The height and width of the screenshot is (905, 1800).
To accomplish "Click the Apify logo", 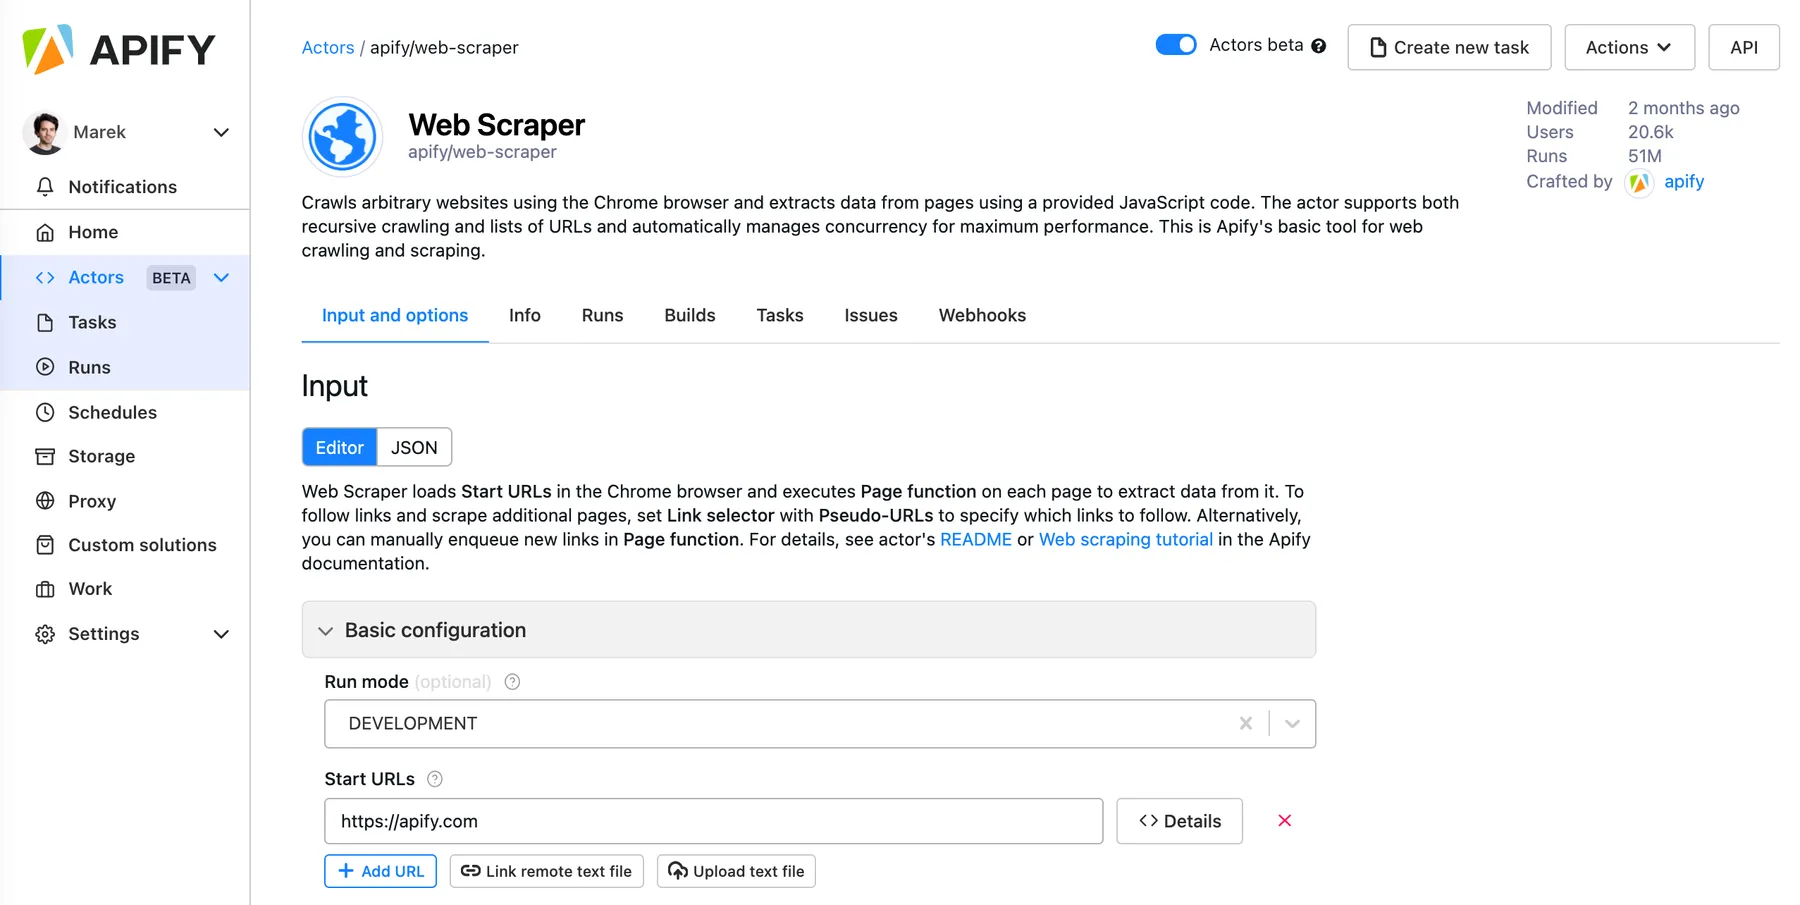I will point(119,49).
